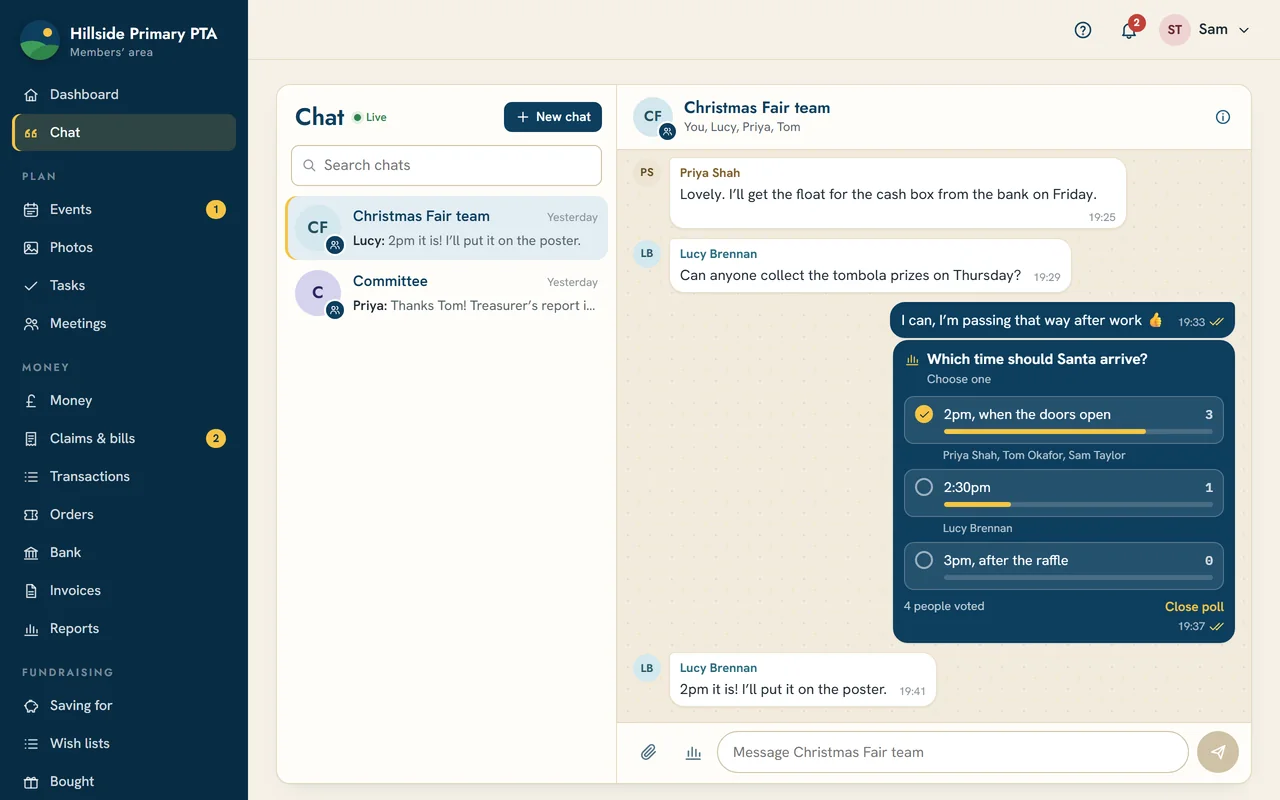Viewport: 1280px width, 800px height.
Task: Start a conversation with New chat button
Action: [x=553, y=117]
